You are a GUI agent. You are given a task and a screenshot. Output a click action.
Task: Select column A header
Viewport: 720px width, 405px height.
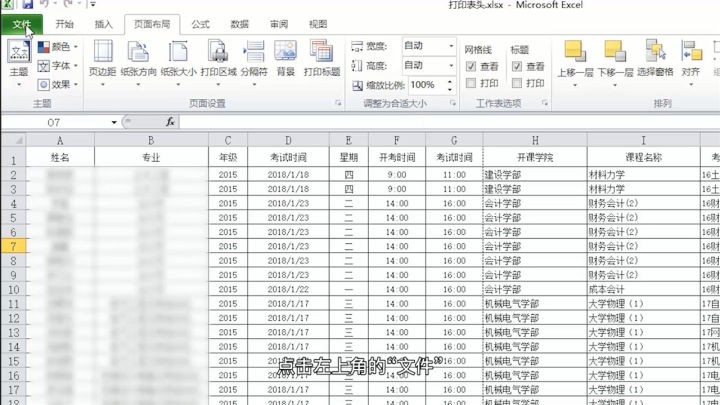[60, 141]
